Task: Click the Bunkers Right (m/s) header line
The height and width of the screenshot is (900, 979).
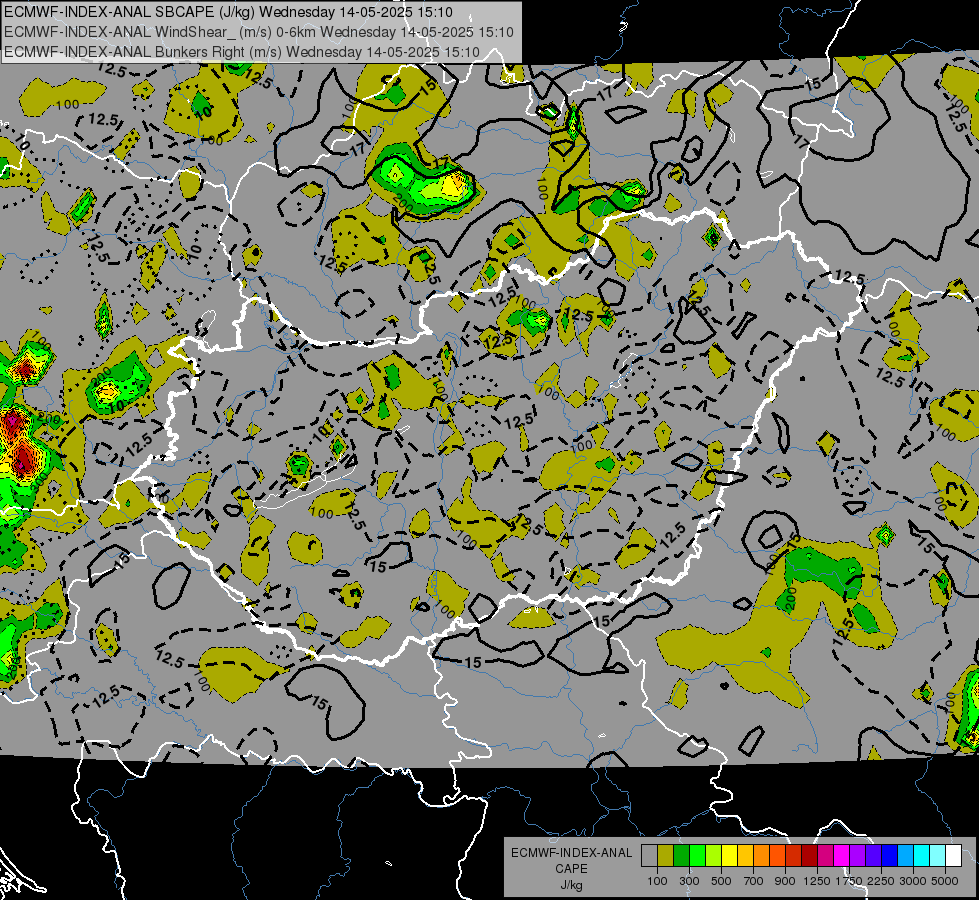Action: (x=242, y=52)
